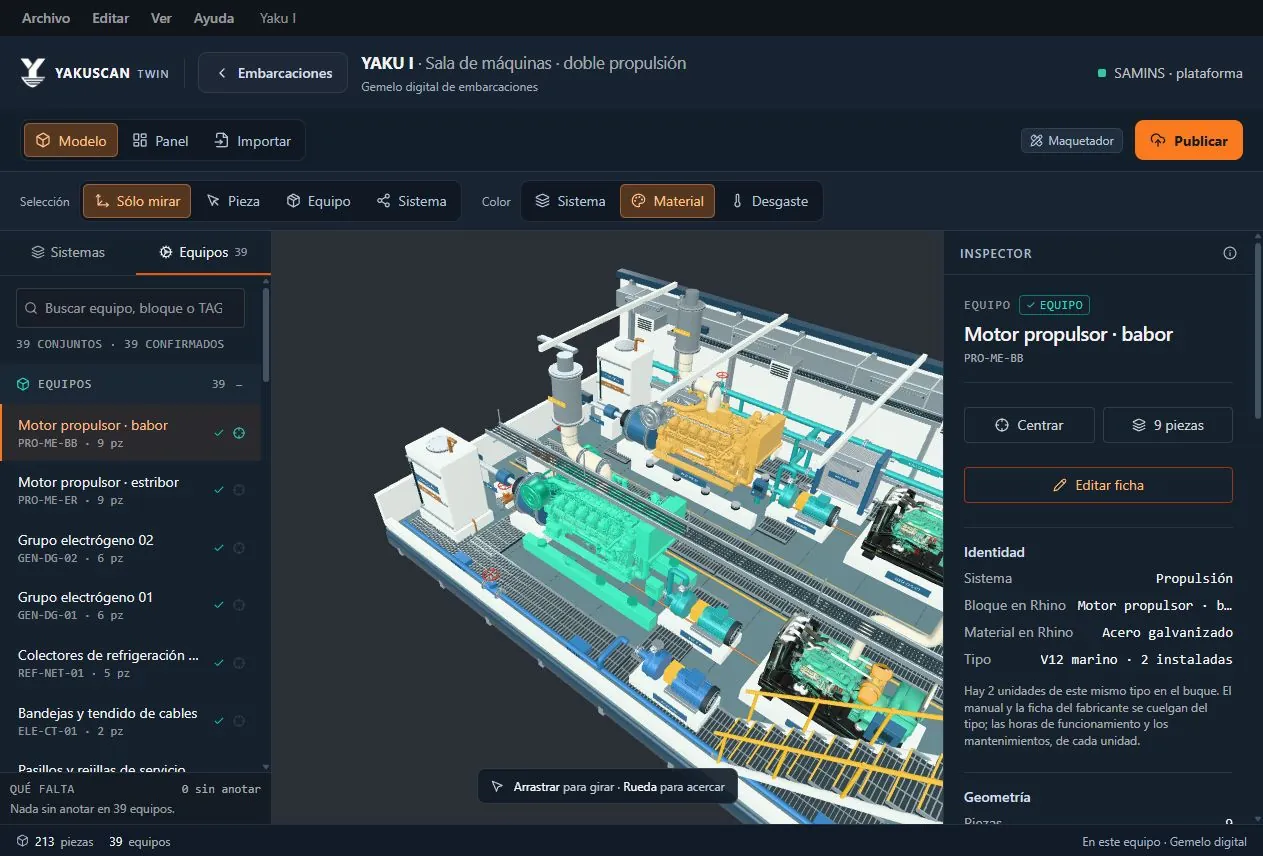Screen dimensions: 1263x856
Task: Click the Centrar button
Action: [x=1029, y=425]
